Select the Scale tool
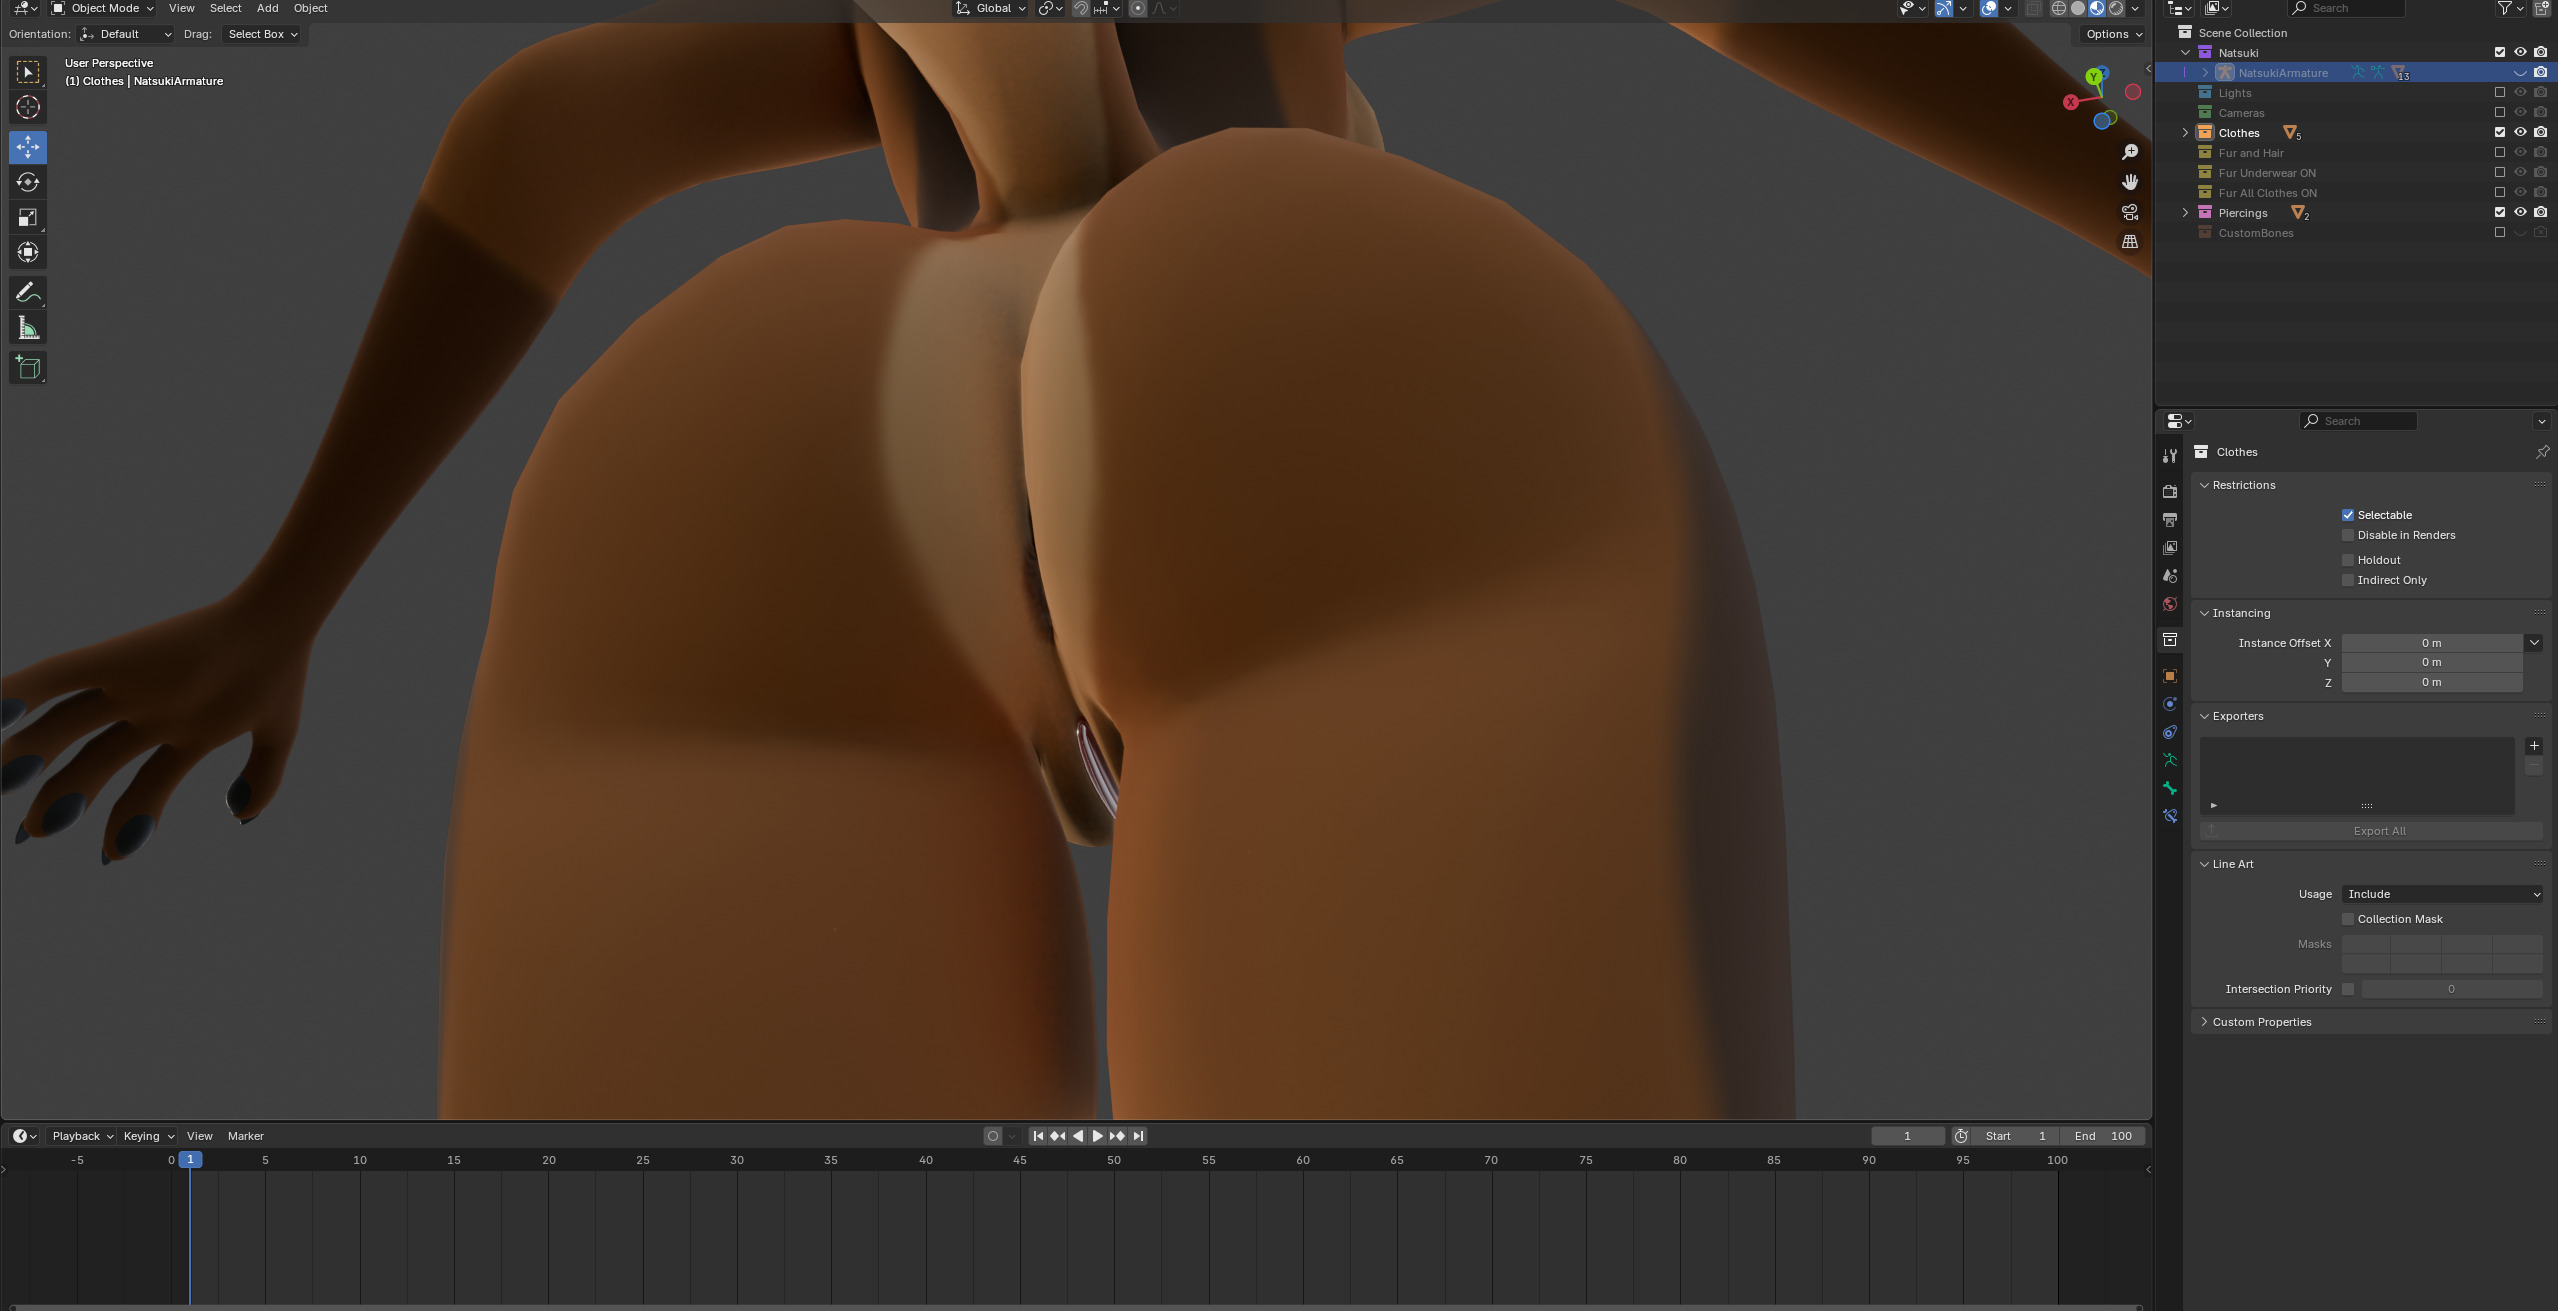This screenshot has width=2558, height=1311. pos(28,217)
